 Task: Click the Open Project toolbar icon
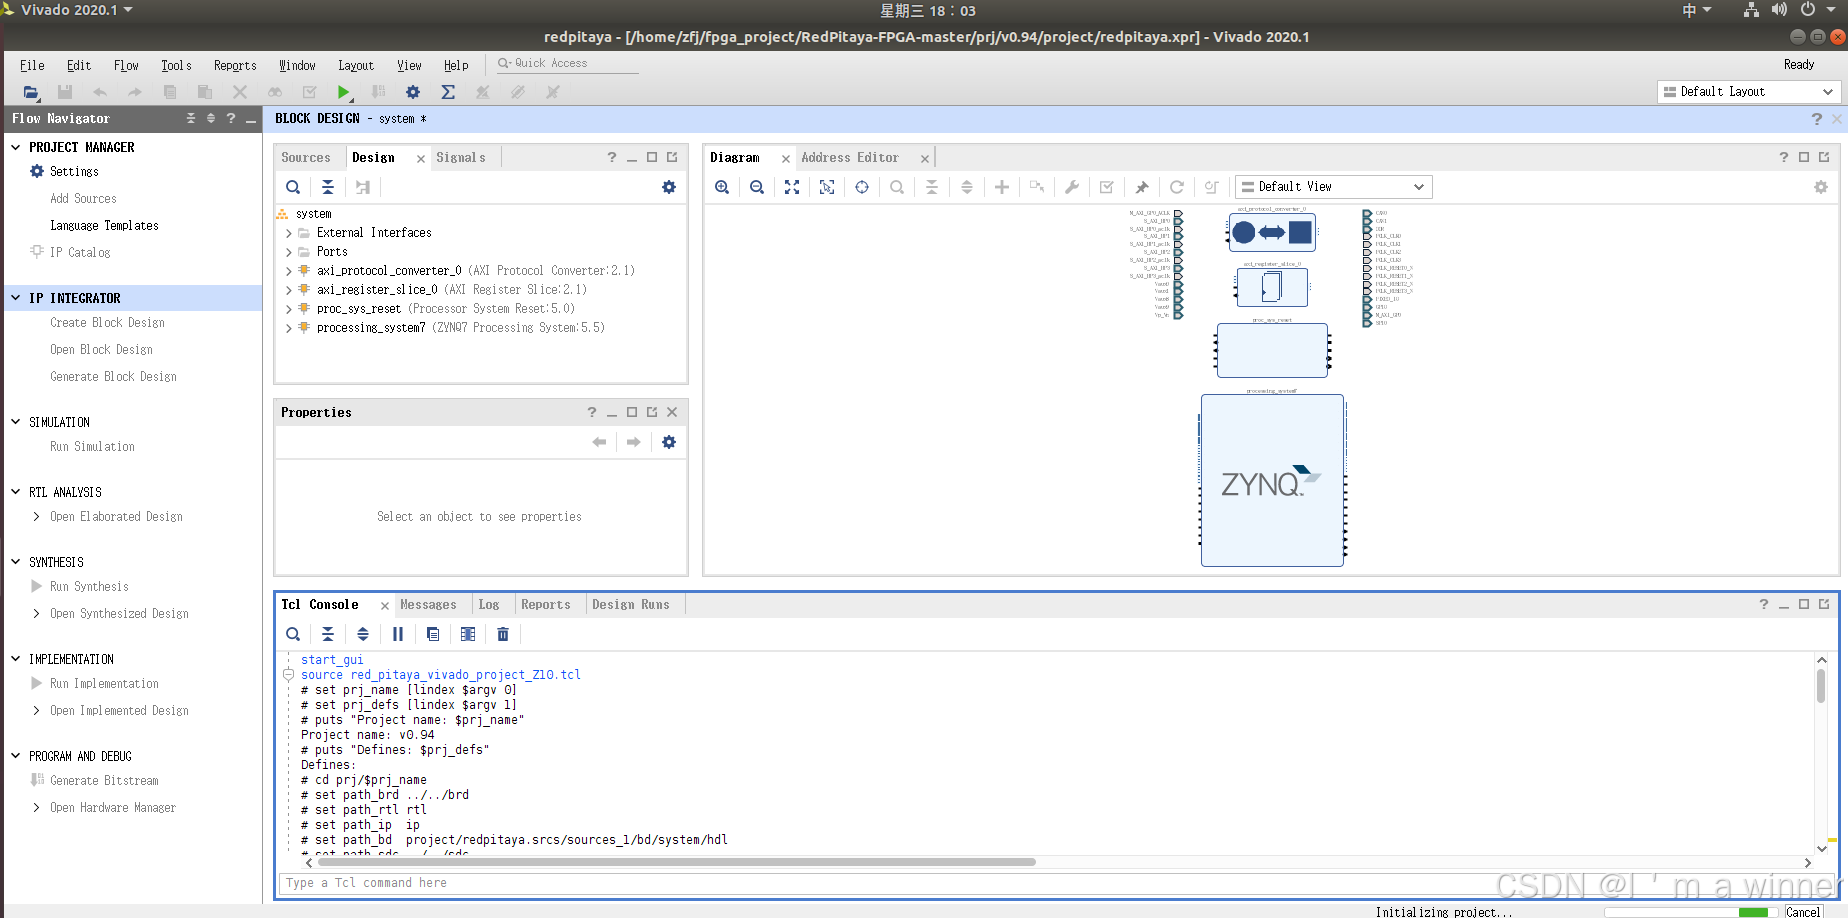(x=31, y=92)
